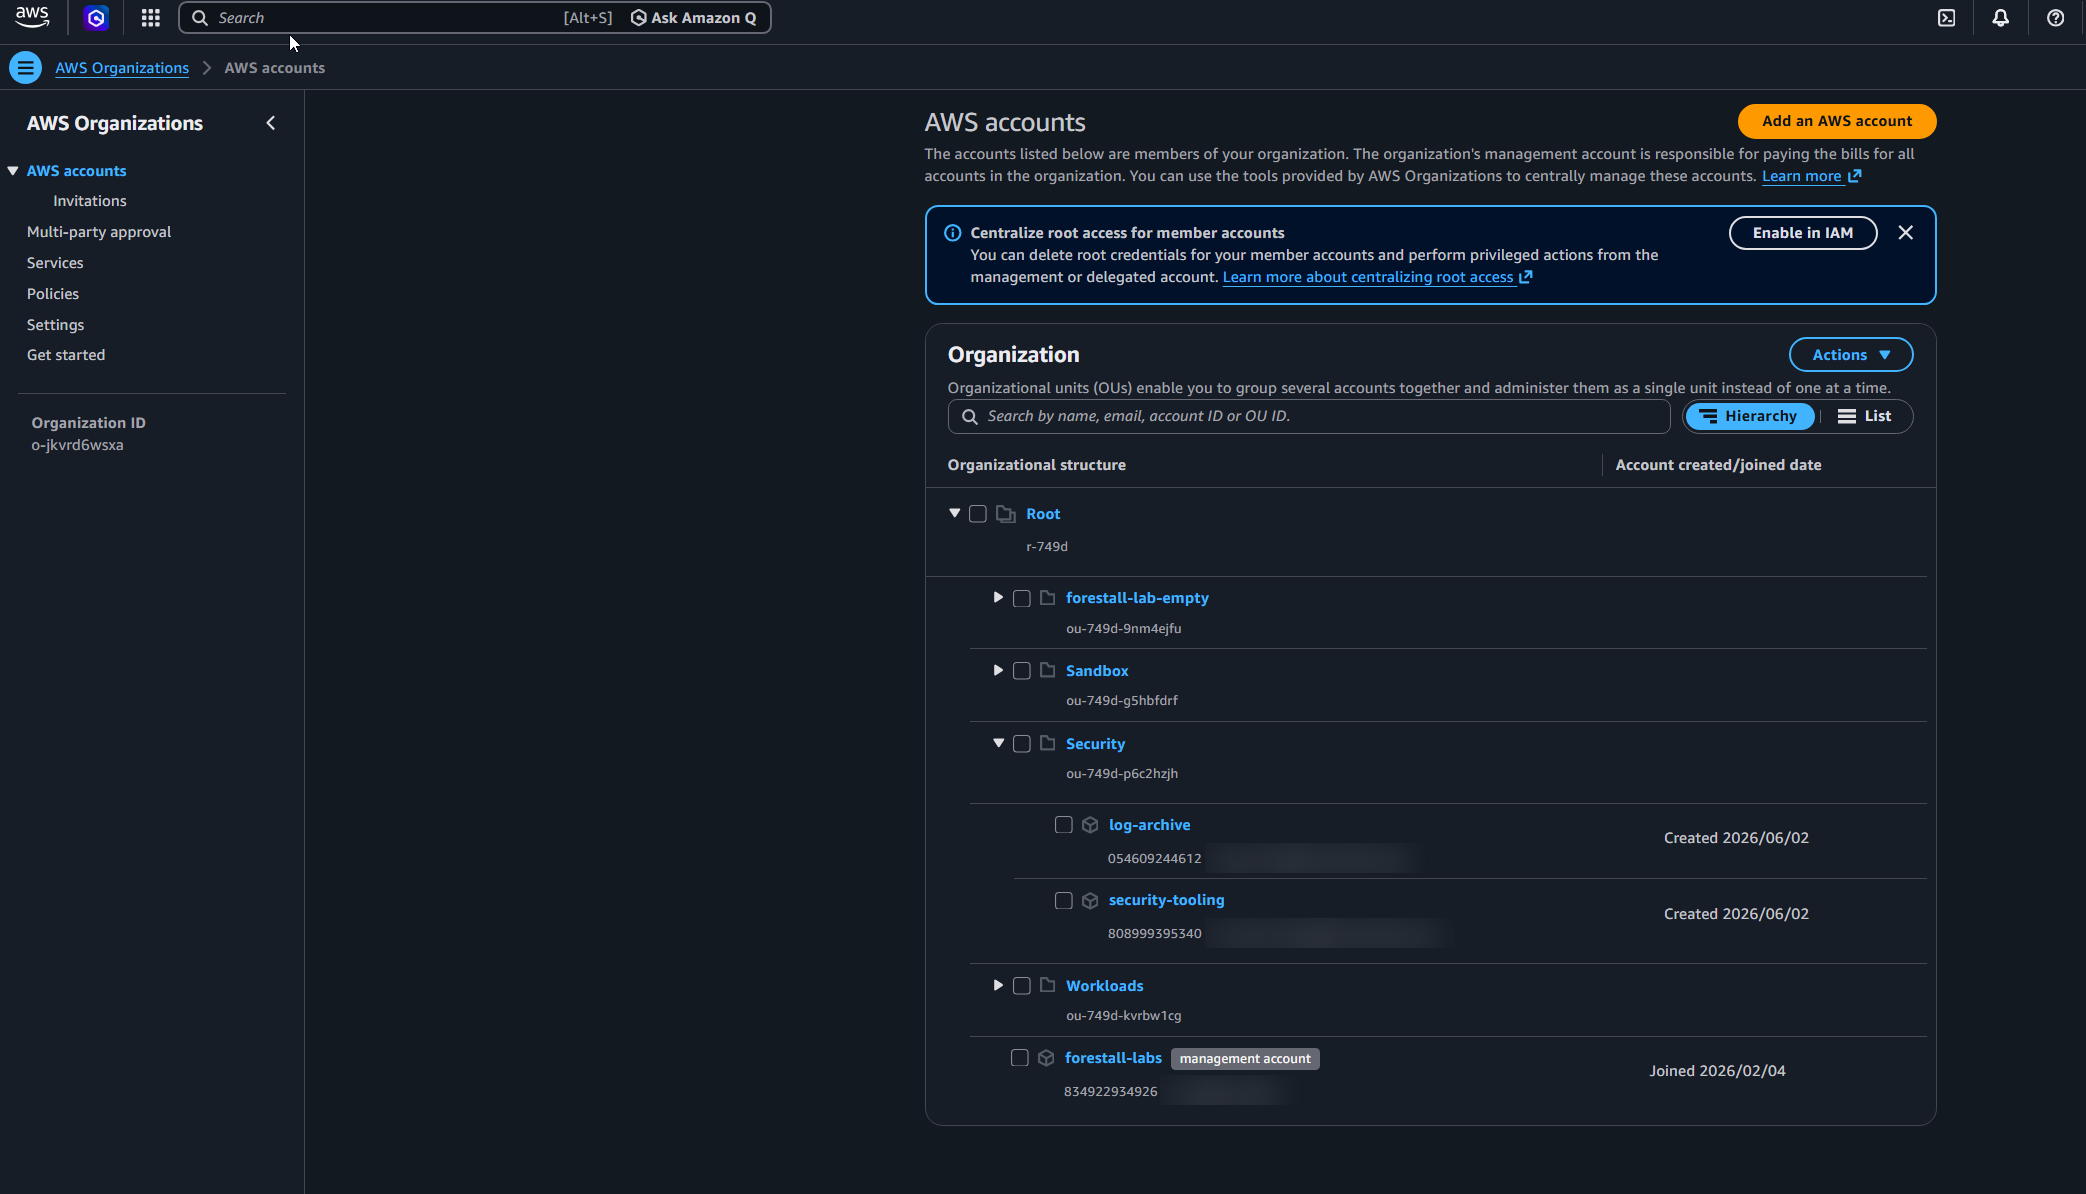Collapse the Security organizational unit
Screen dimensions: 2086x1194
coord(998,743)
